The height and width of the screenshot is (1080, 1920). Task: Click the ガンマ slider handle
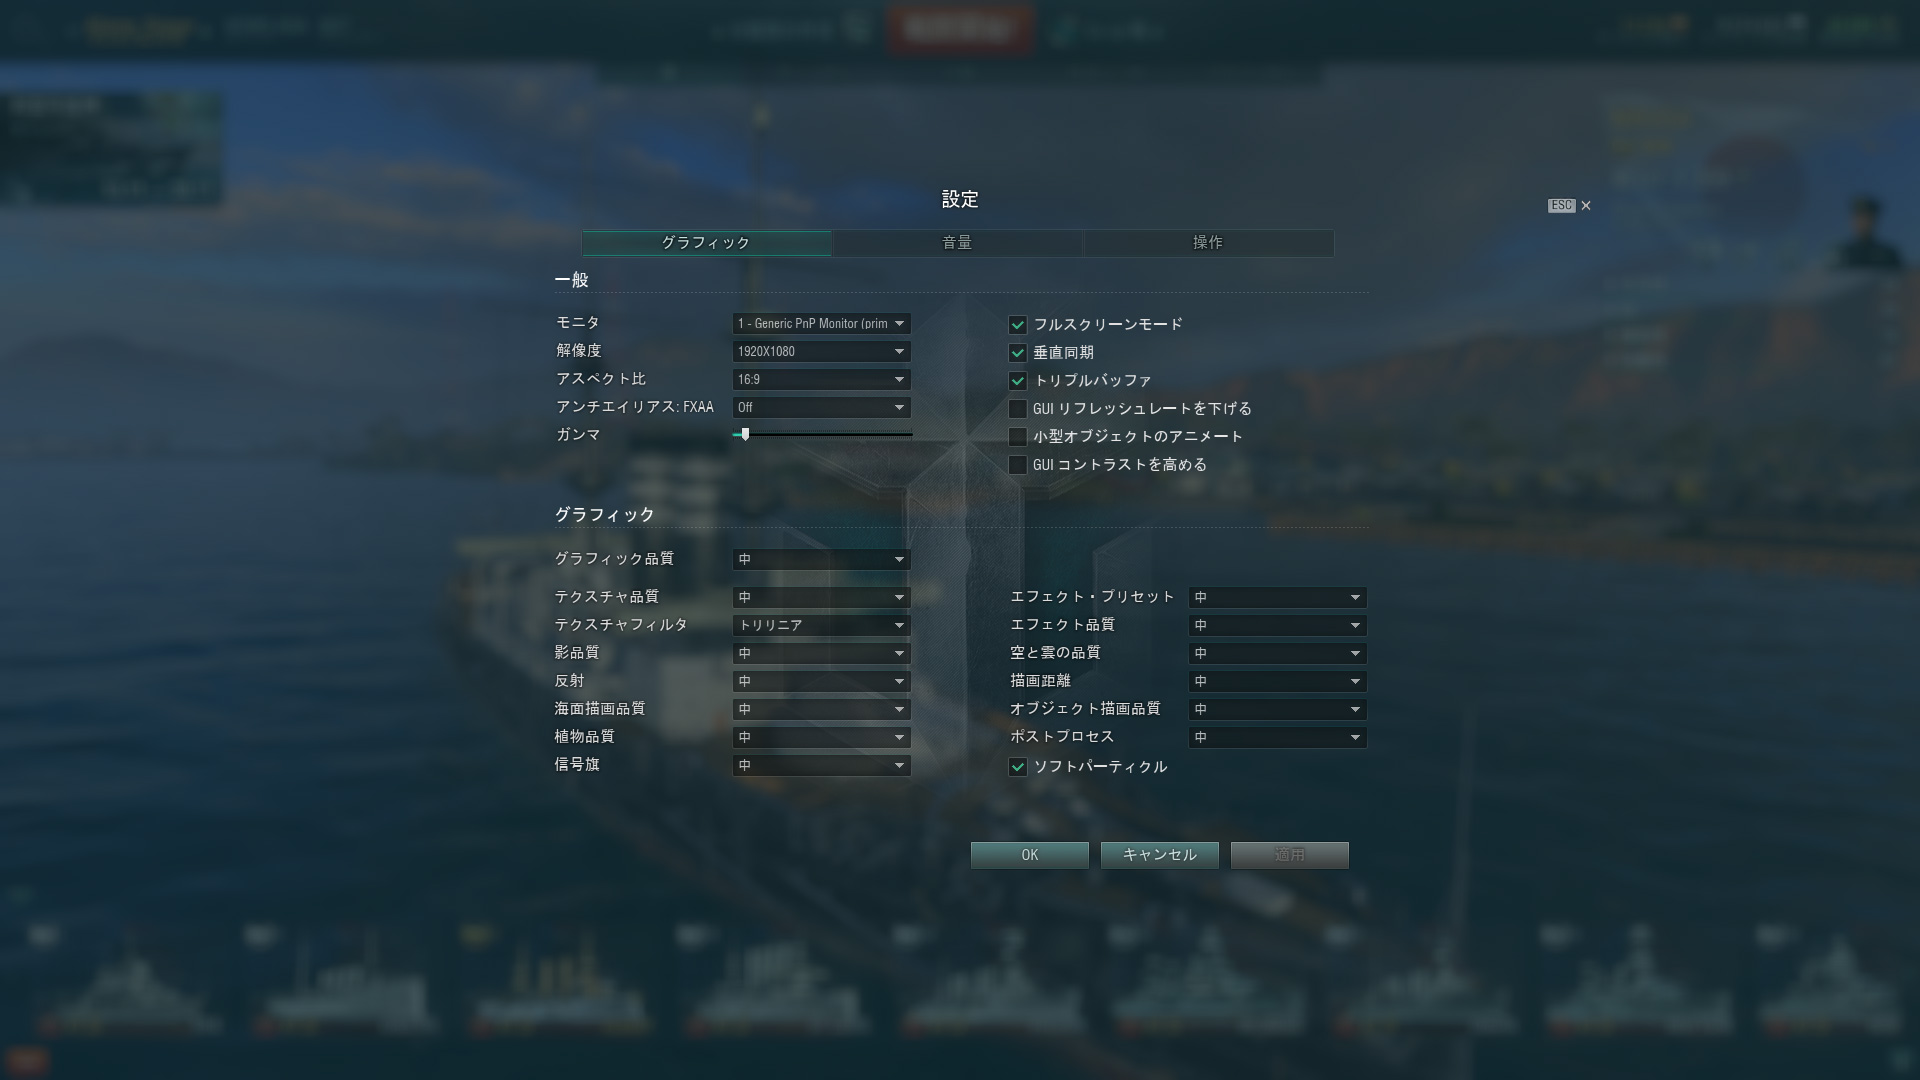click(x=745, y=435)
